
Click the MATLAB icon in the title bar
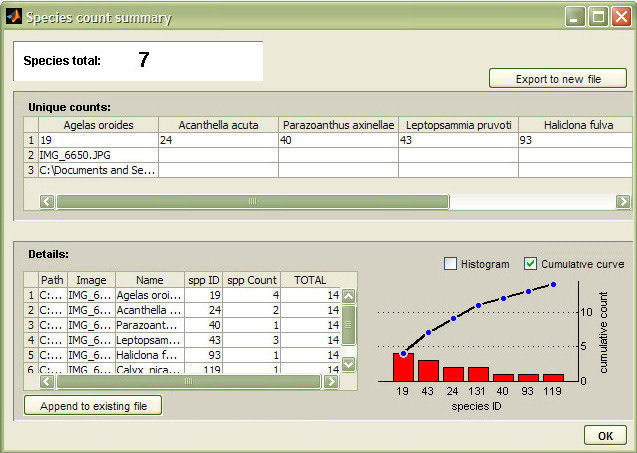click(14, 17)
